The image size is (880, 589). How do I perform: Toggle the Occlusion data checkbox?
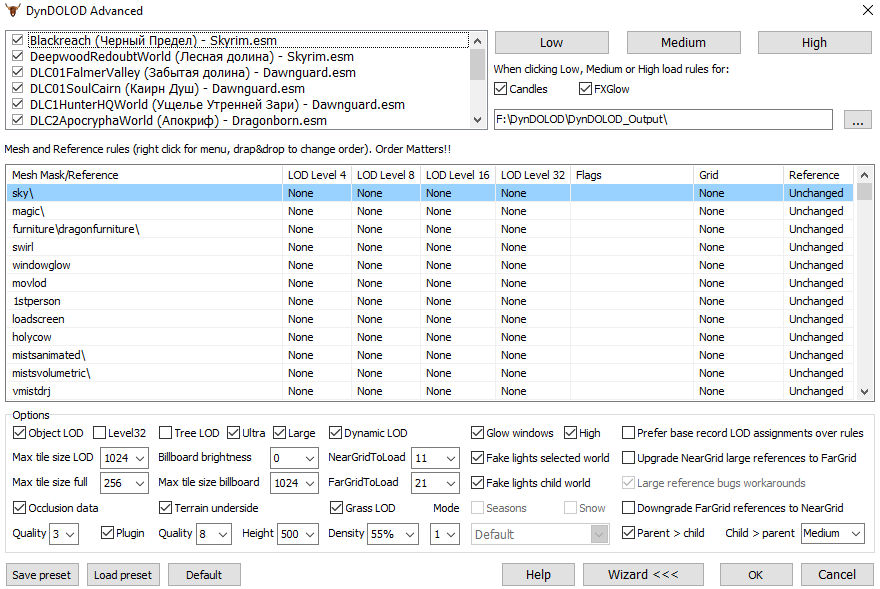point(19,508)
